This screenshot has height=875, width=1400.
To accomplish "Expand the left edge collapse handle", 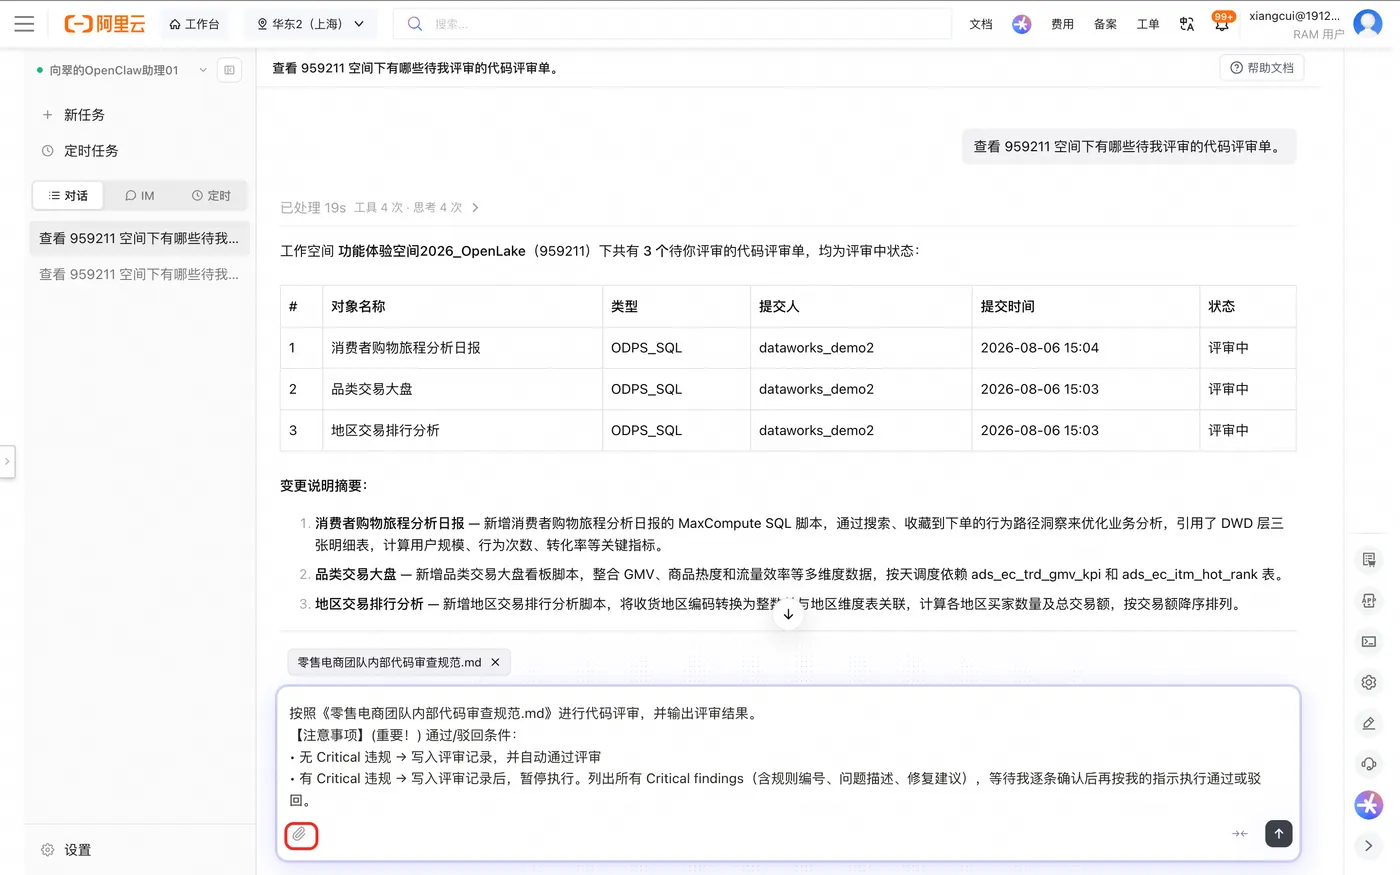I will click(7, 461).
